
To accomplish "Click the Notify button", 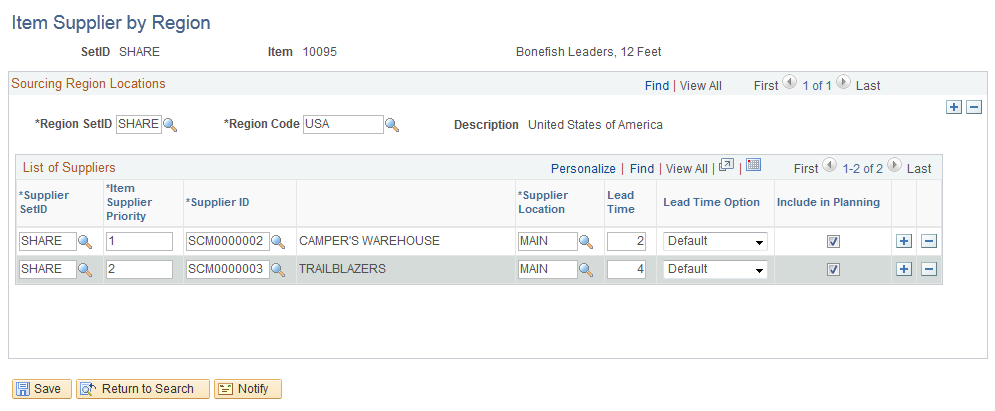I will pyautogui.click(x=248, y=389).
